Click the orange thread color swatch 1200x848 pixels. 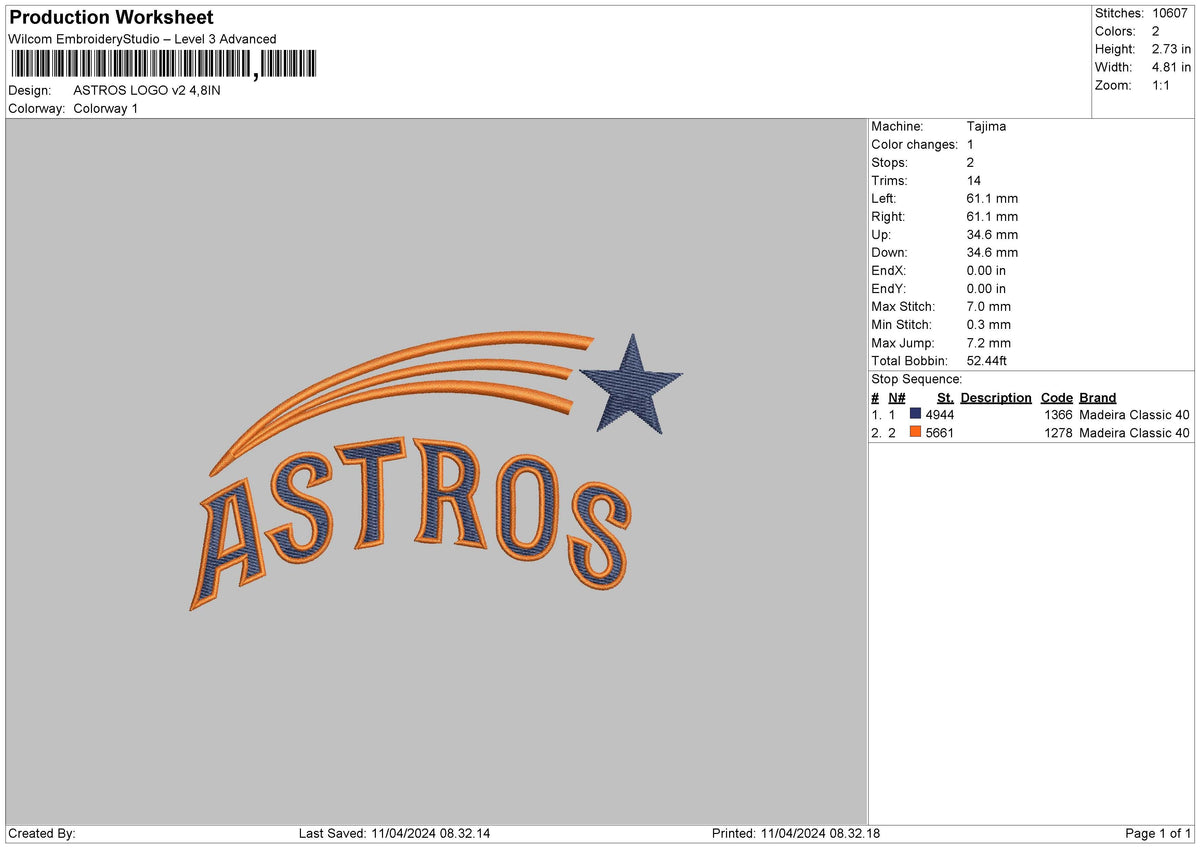tap(915, 432)
